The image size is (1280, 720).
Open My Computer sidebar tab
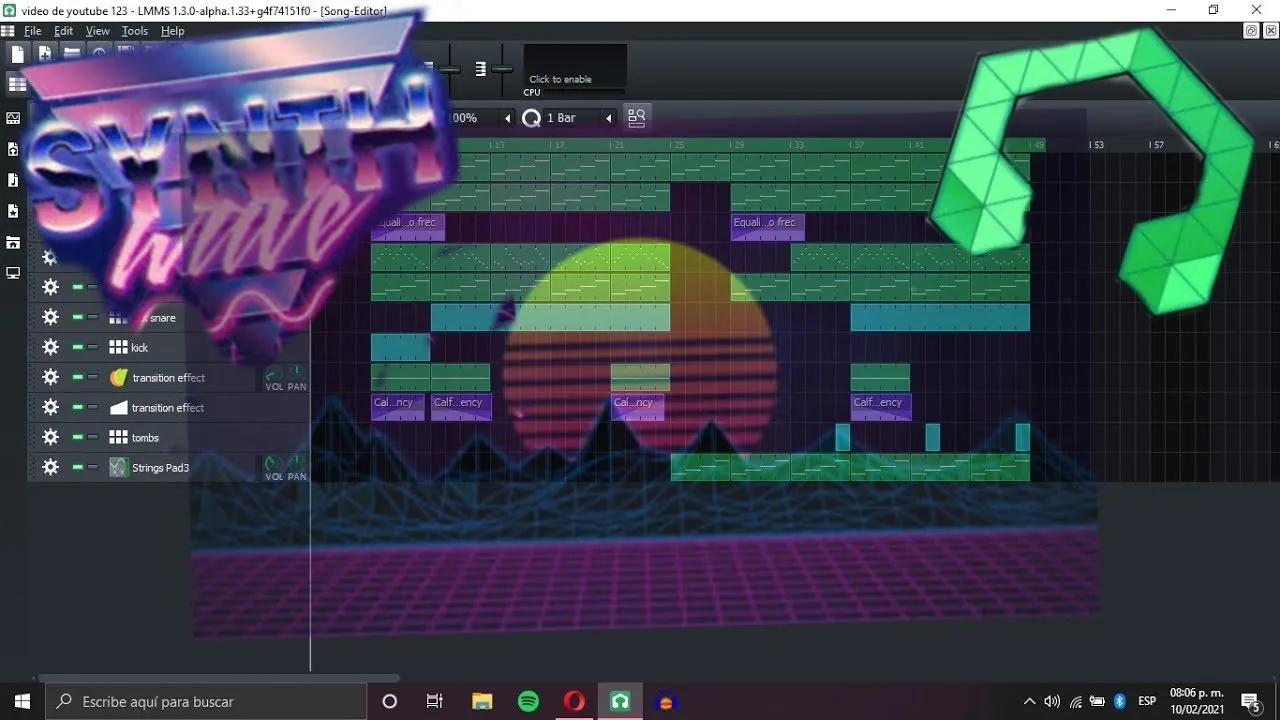13,273
